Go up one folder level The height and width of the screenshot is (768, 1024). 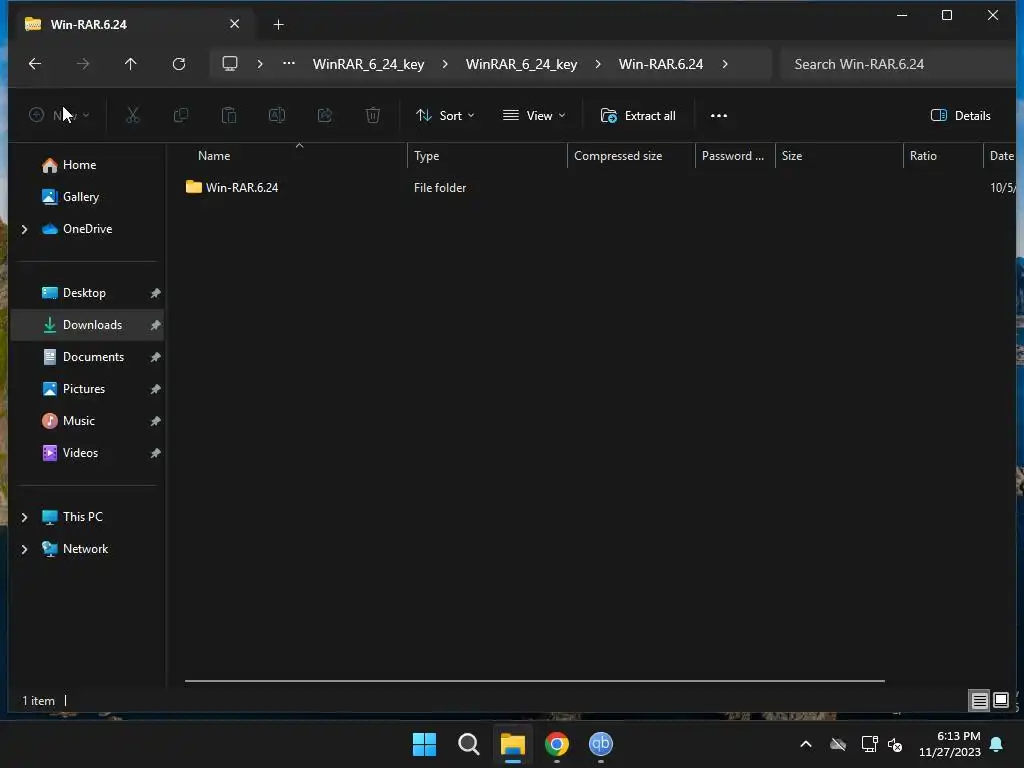[131, 64]
